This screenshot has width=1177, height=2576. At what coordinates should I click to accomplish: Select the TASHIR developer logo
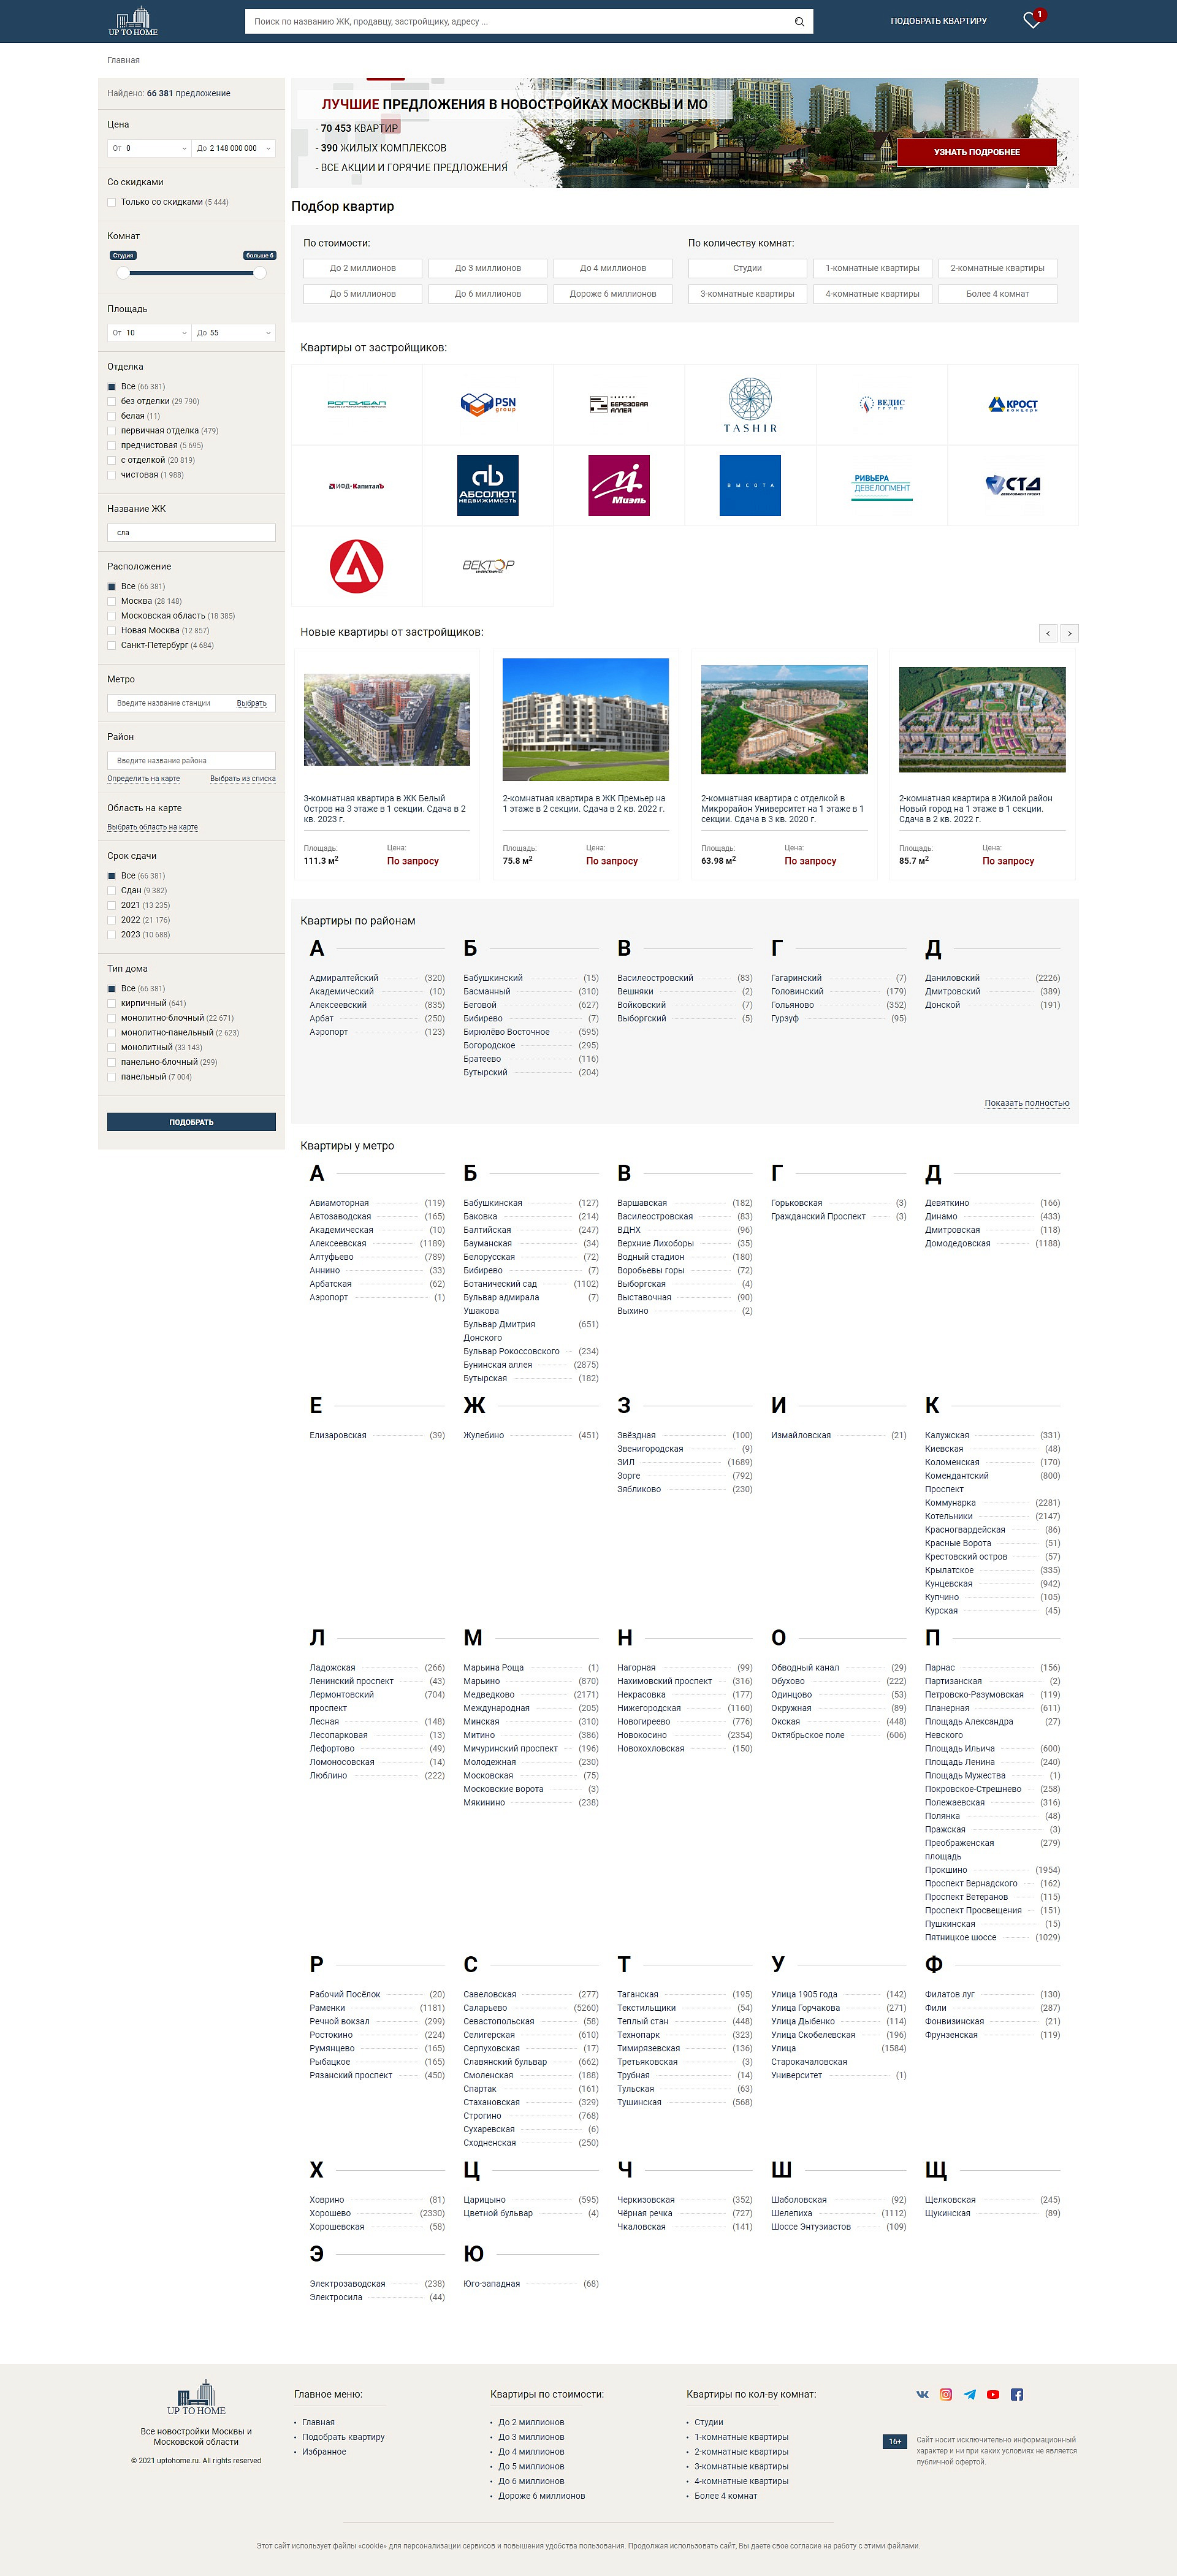pos(750,405)
